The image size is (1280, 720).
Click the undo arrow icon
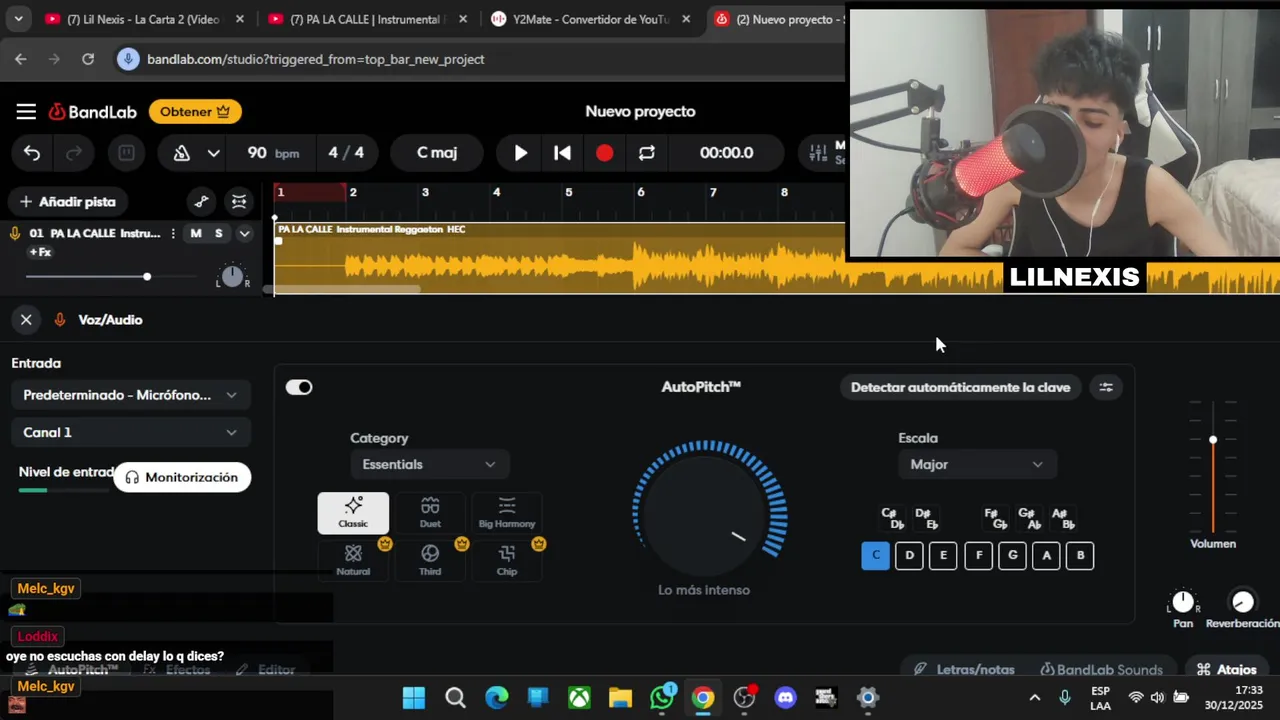pos(32,153)
